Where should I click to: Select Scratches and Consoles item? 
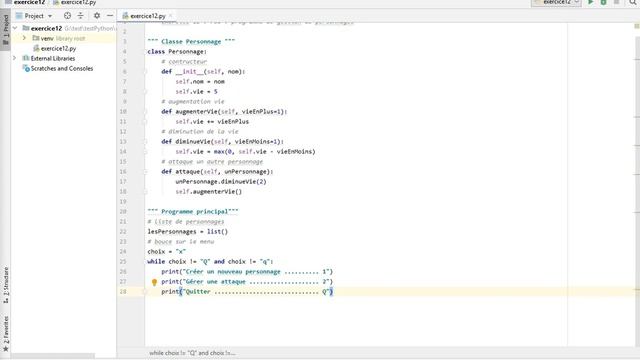tap(62, 69)
